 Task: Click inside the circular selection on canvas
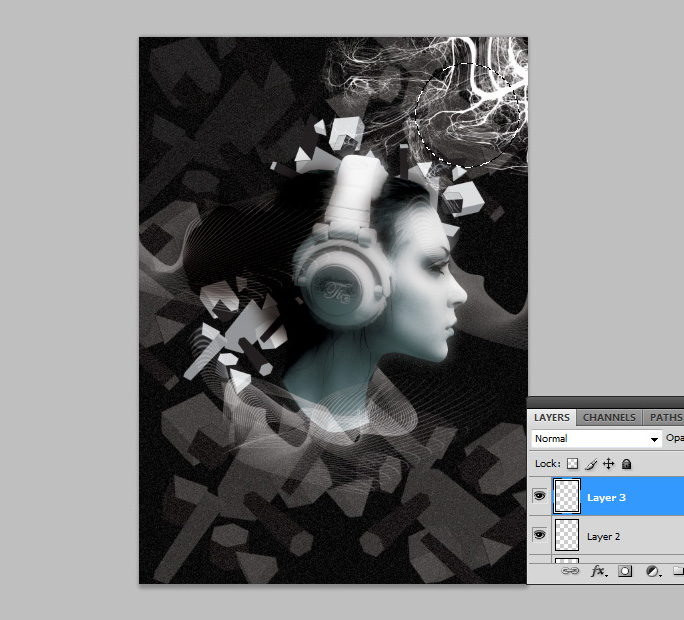[468, 112]
